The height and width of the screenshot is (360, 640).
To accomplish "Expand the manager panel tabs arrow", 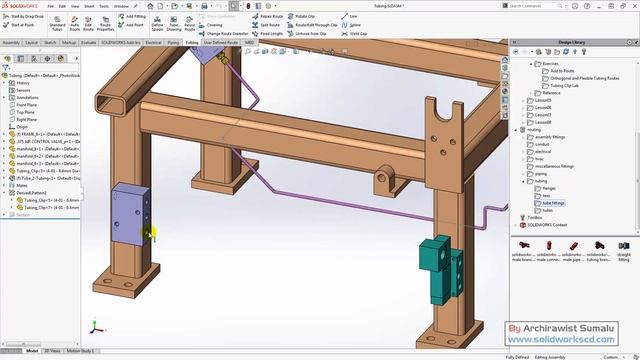I will coord(76,59).
